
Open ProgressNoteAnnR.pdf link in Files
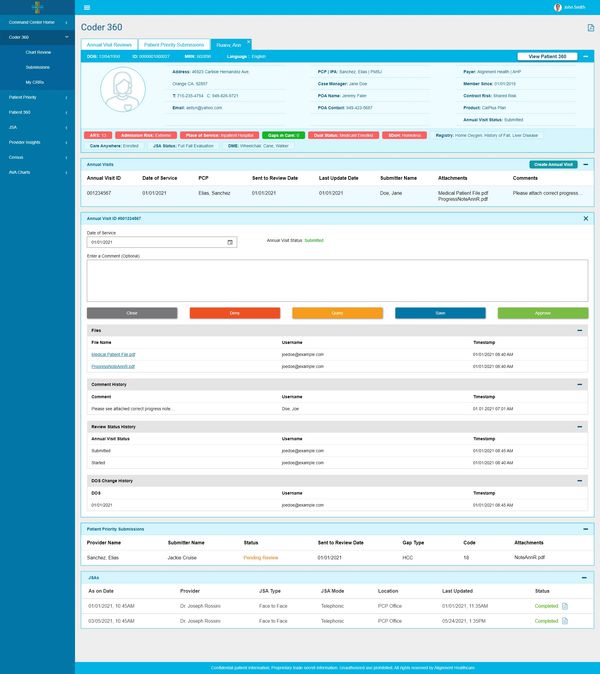coord(113,367)
